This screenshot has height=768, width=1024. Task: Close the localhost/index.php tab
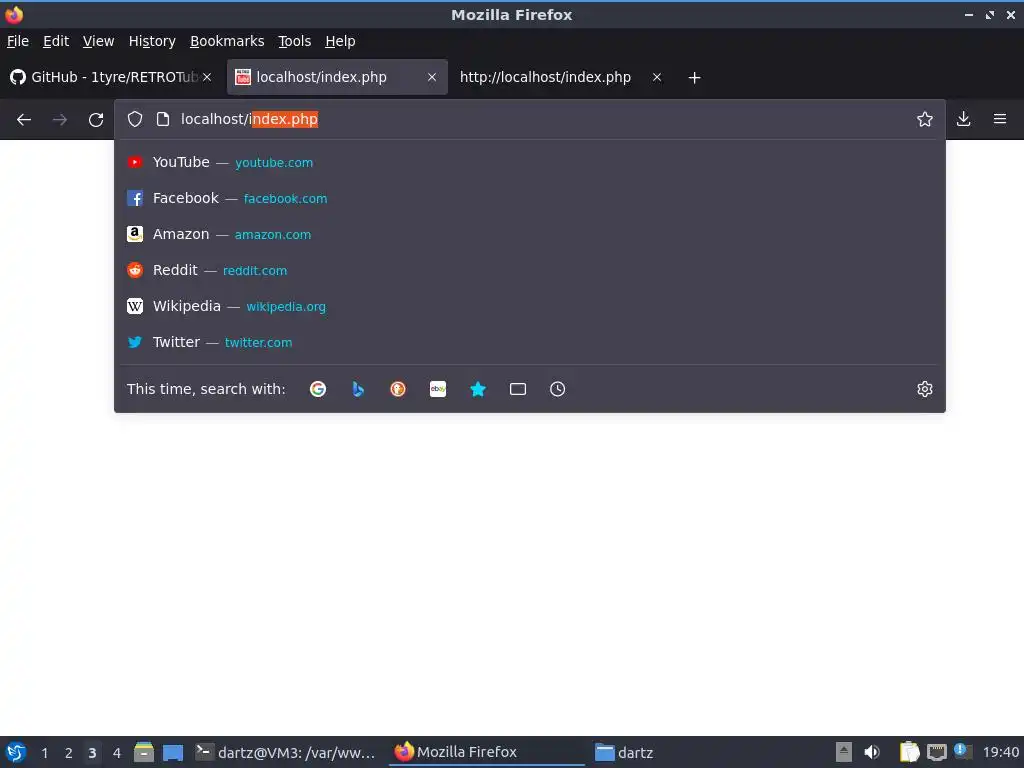[432, 77]
